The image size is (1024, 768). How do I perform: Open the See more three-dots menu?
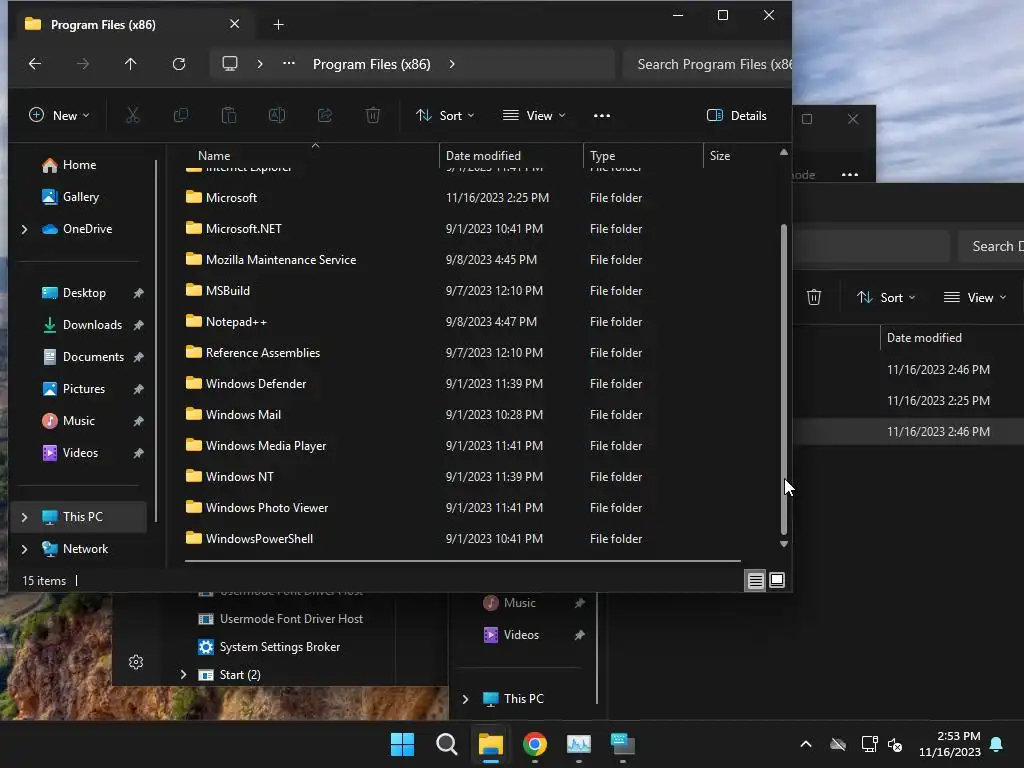tap(601, 116)
